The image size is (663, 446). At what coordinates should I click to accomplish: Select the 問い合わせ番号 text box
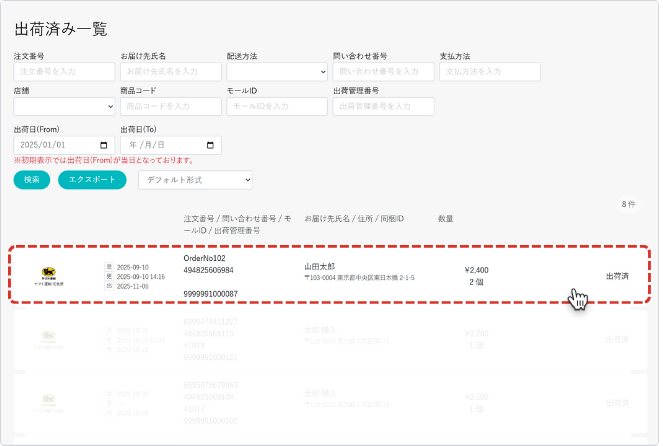(x=383, y=72)
